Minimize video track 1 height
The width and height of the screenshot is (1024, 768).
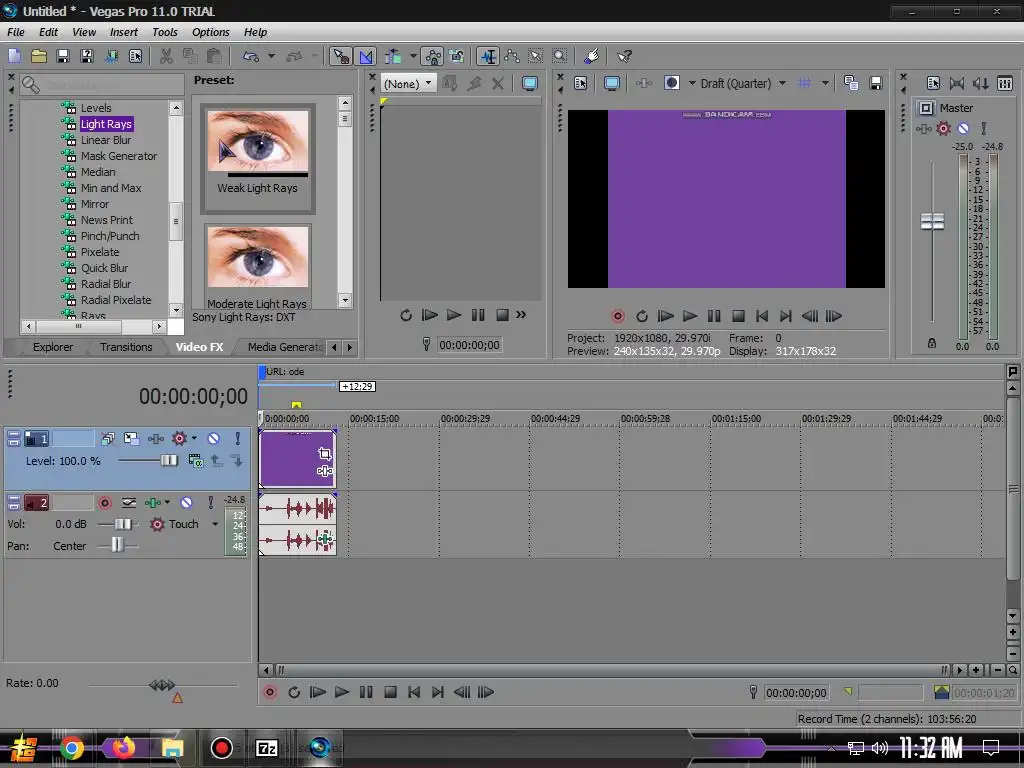click(14, 434)
